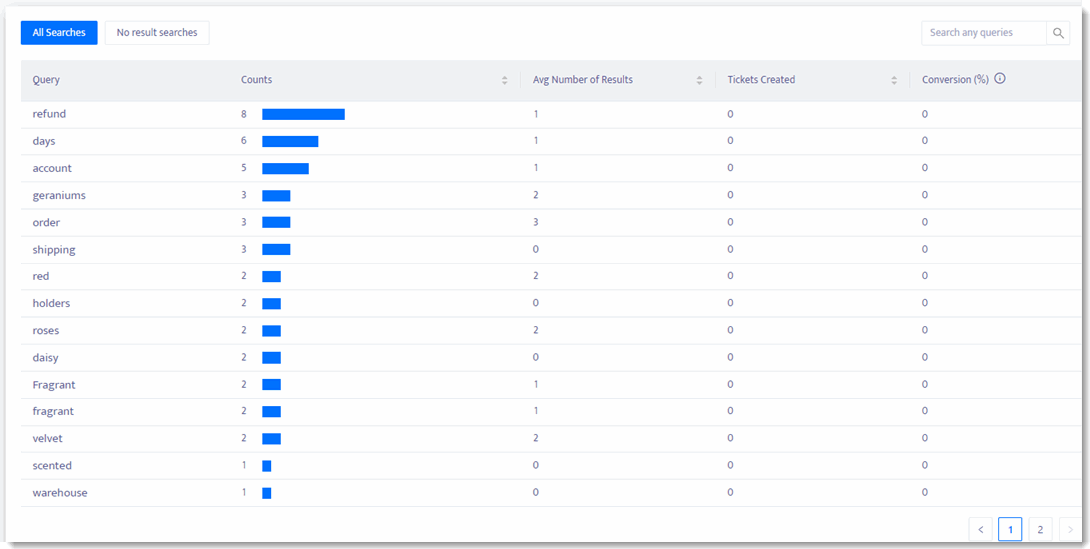Click the days count bar

tap(290, 141)
